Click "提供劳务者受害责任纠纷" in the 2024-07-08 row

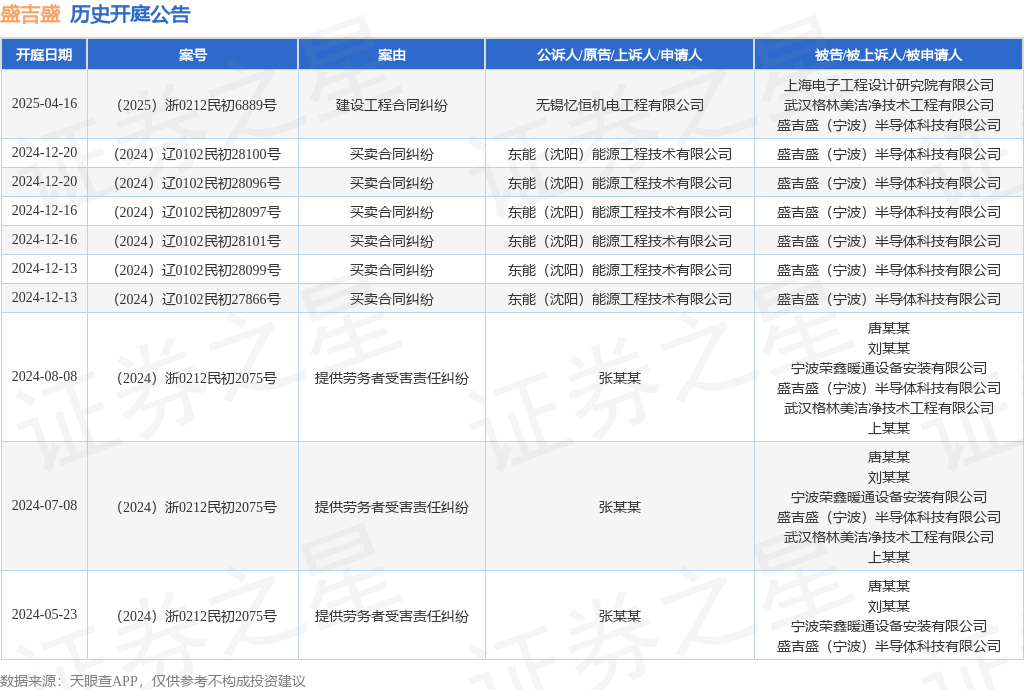392,507
